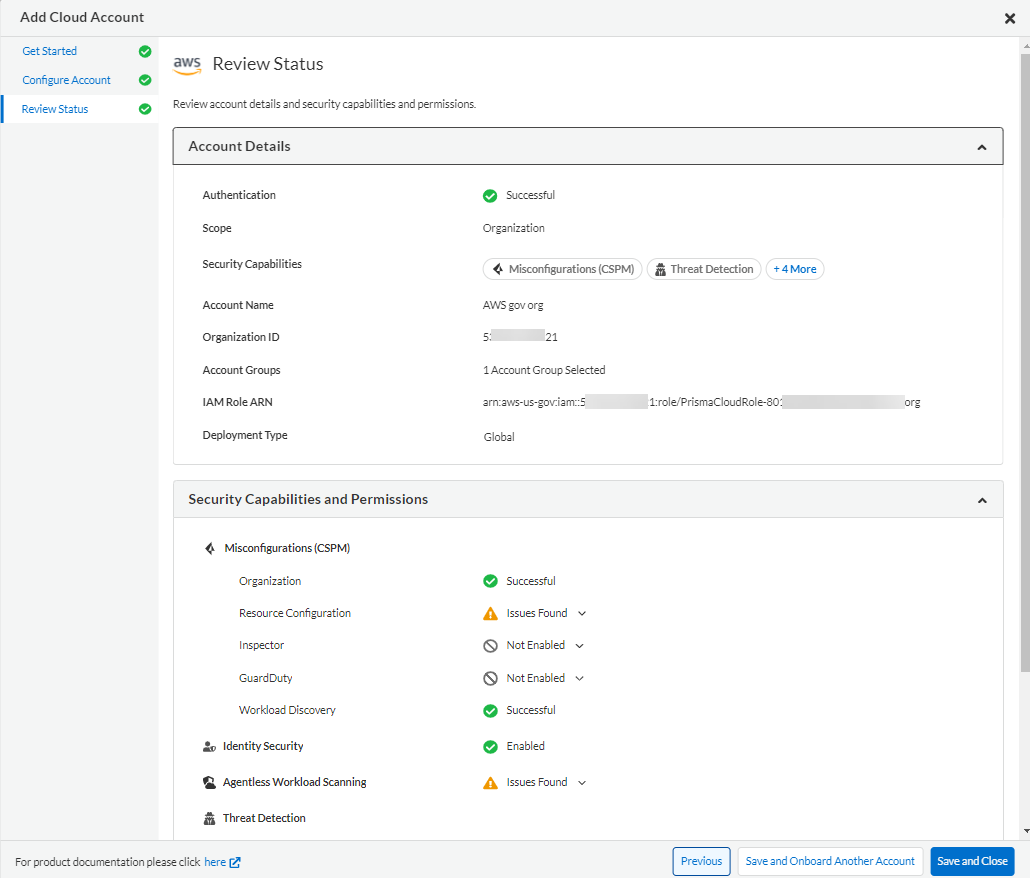
Task: Click Save and Close
Action: (972, 861)
